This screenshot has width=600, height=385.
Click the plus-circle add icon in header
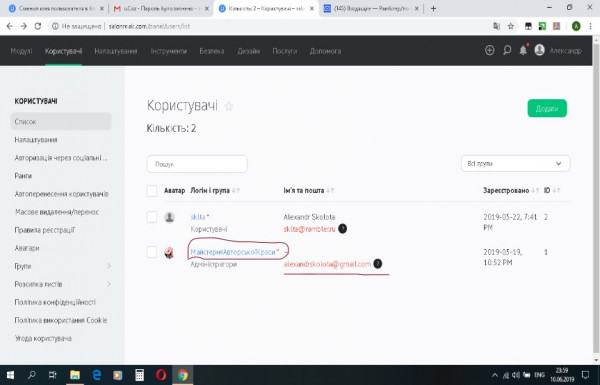pos(489,50)
